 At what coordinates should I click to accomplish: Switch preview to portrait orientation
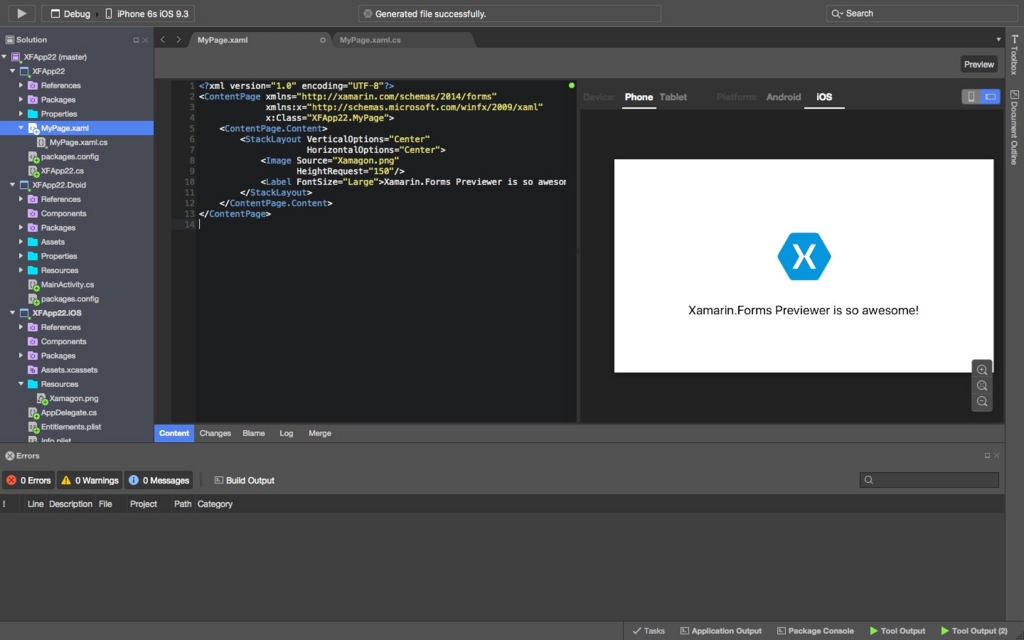[971, 97]
